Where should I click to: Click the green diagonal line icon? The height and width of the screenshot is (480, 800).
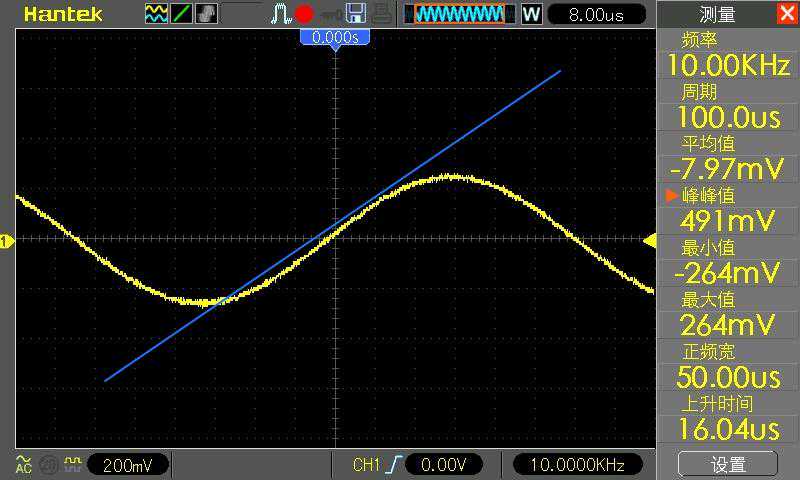pyautogui.click(x=181, y=14)
